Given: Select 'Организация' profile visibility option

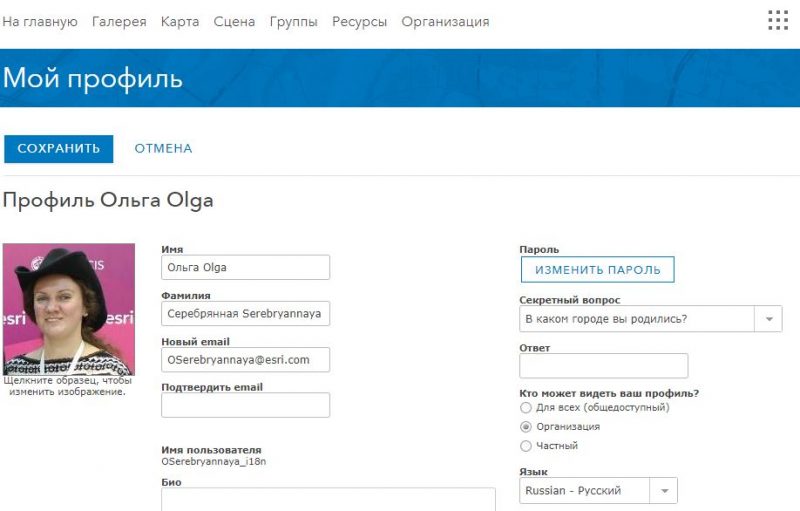Looking at the screenshot, I should click(x=526, y=427).
